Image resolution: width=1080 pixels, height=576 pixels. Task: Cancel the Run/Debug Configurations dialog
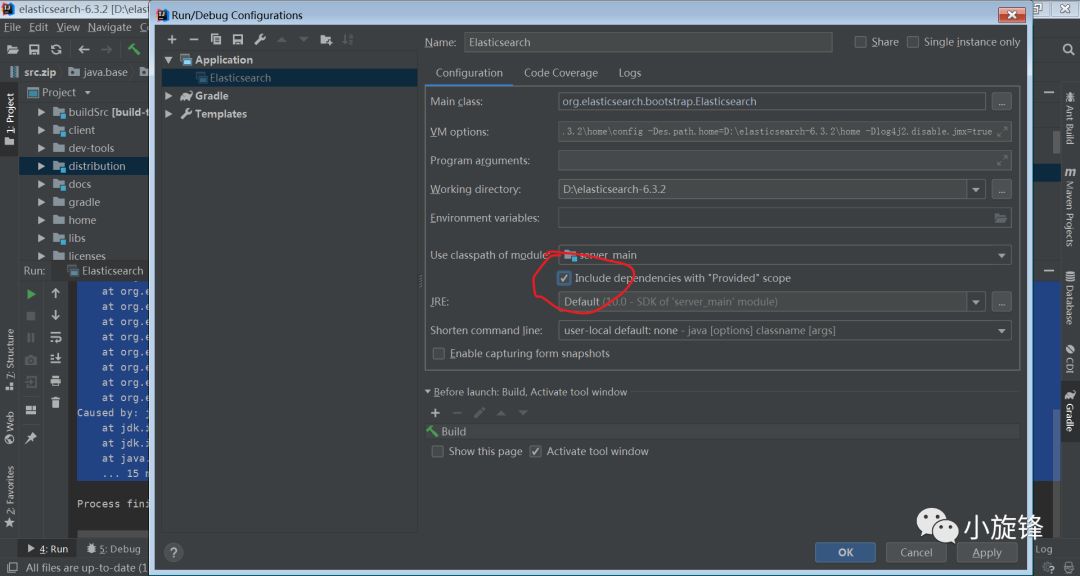(x=916, y=552)
